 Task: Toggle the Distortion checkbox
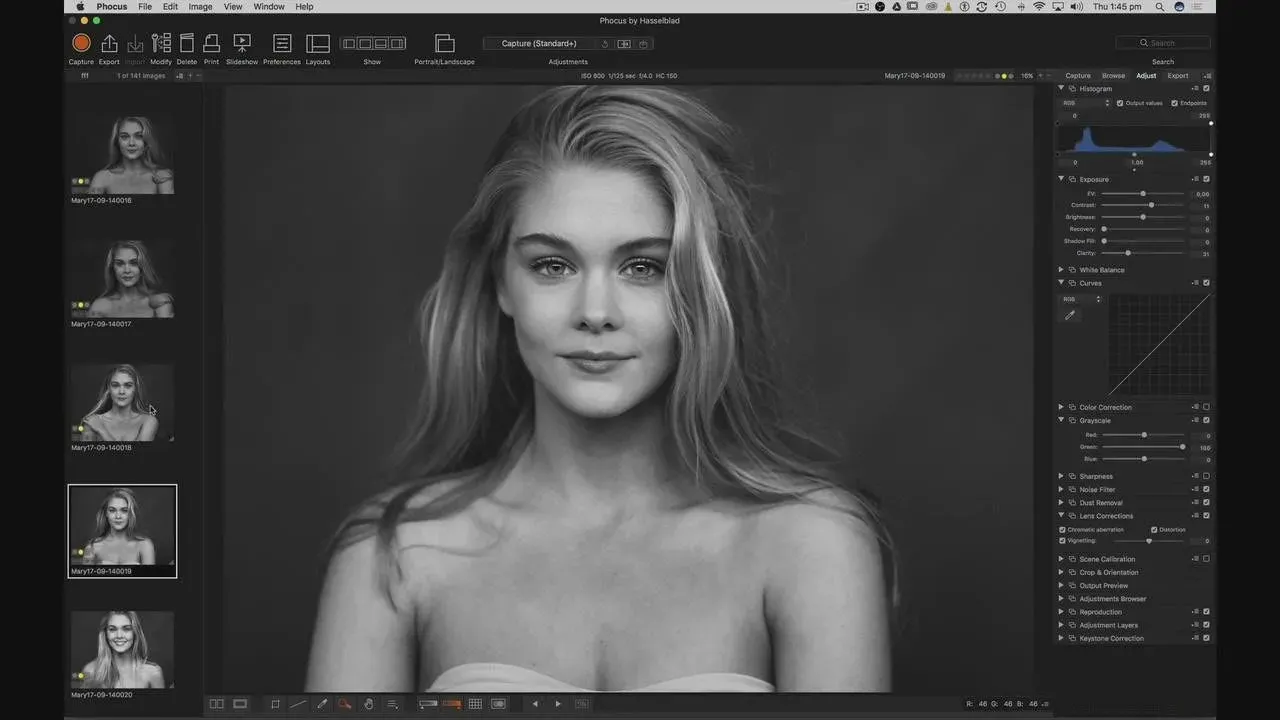coord(1154,529)
